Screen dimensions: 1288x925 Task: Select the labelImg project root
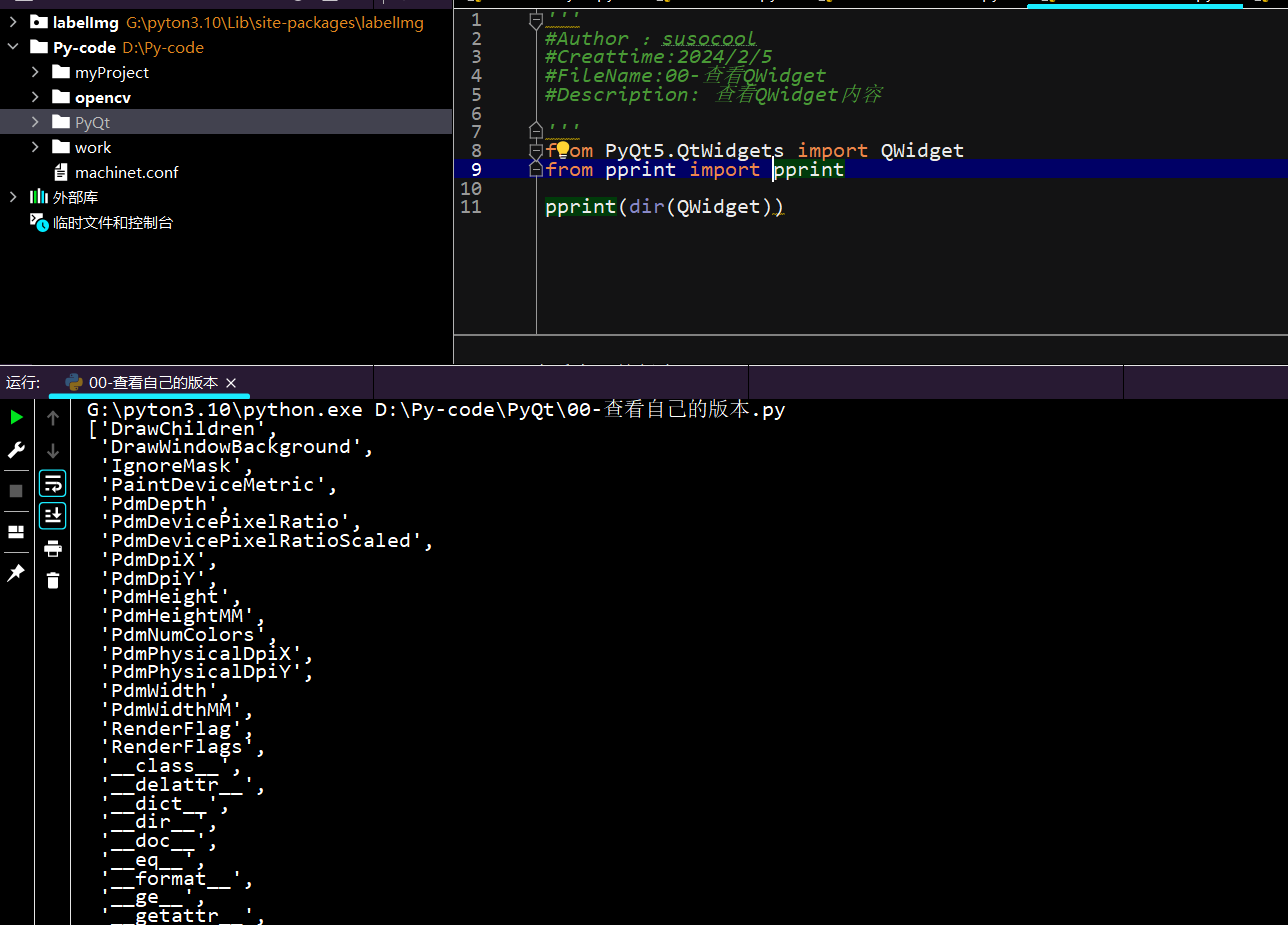coord(226,22)
